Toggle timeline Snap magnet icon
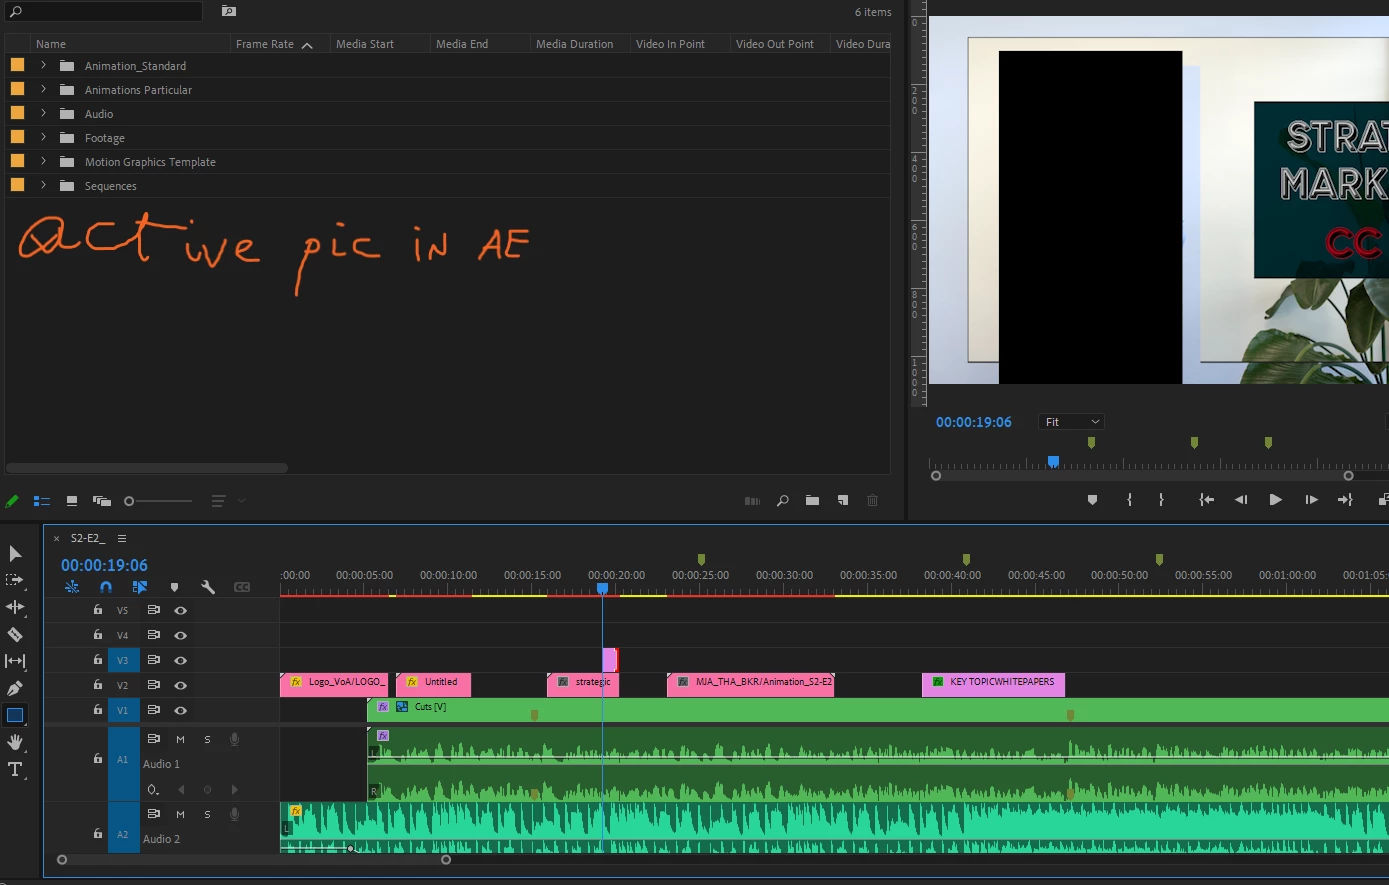 click(106, 587)
